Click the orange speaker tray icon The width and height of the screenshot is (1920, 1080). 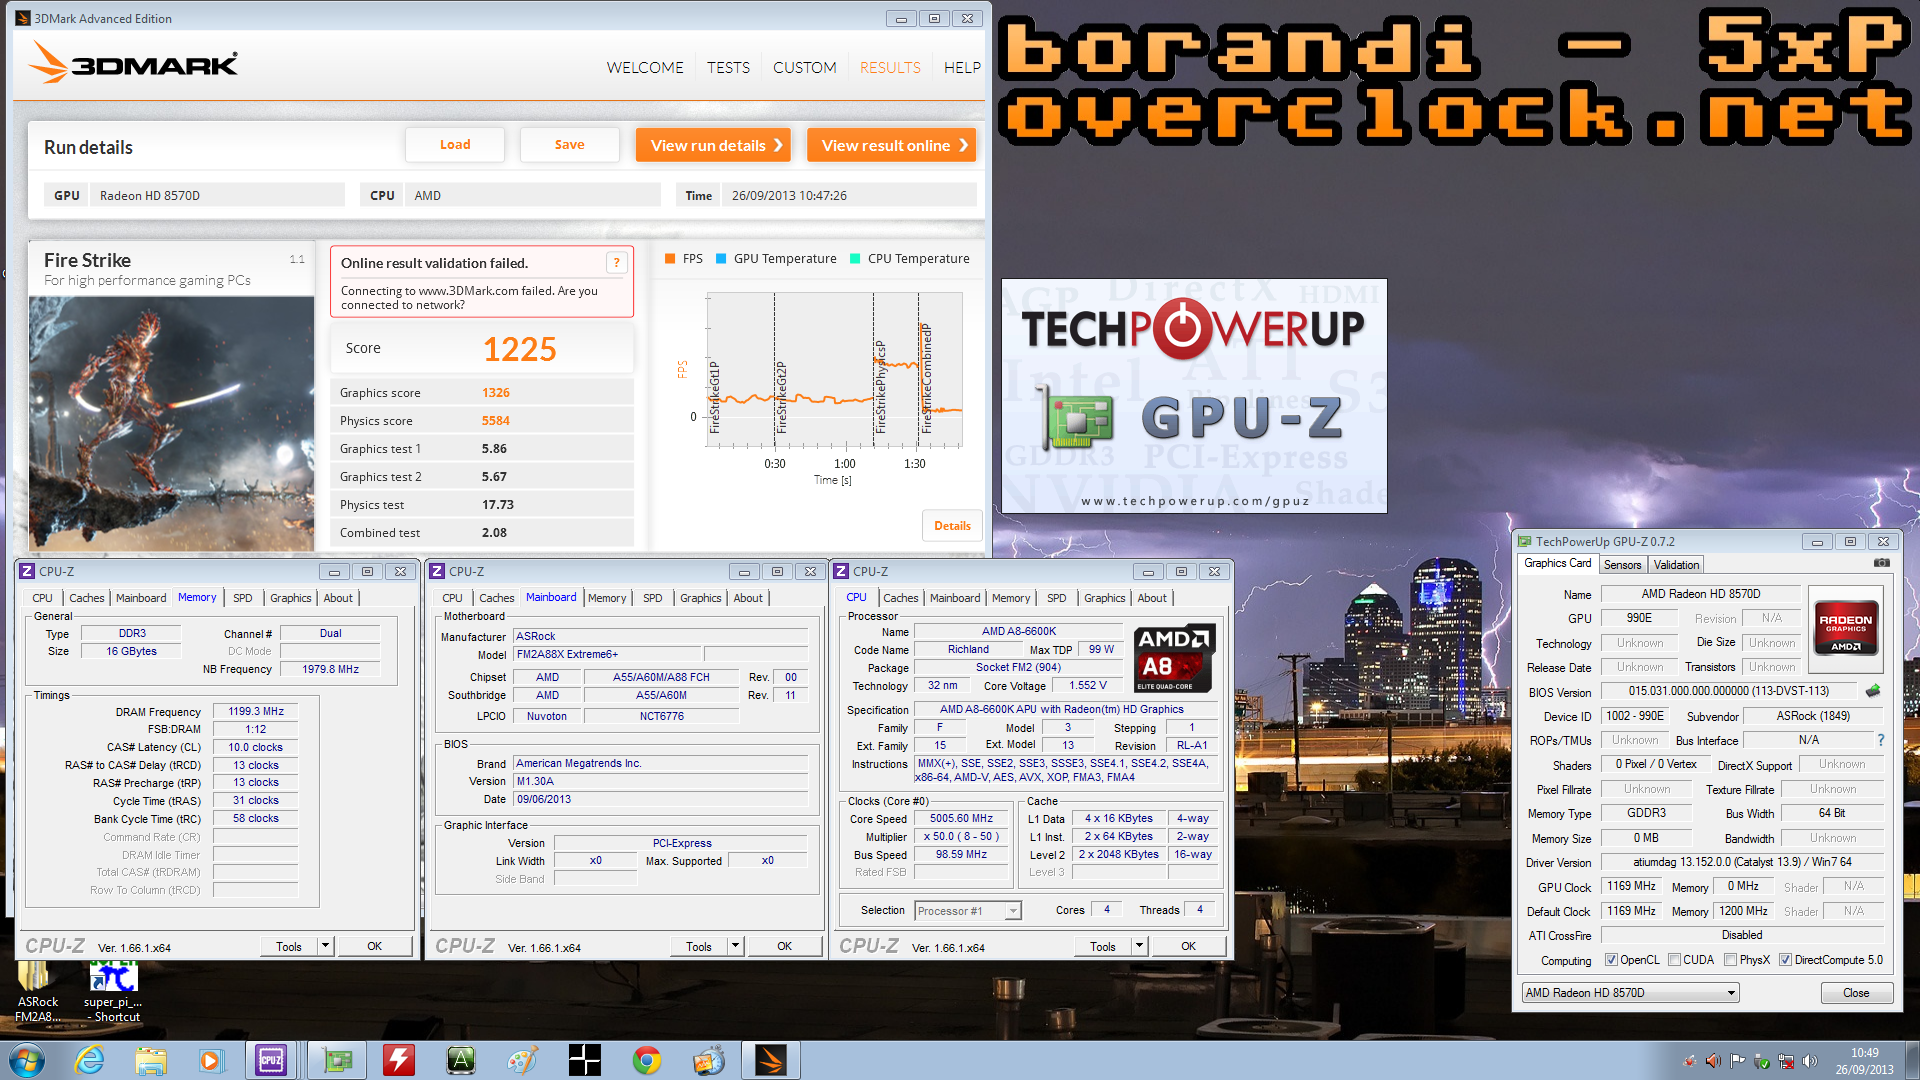[x=1713, y=1061]
